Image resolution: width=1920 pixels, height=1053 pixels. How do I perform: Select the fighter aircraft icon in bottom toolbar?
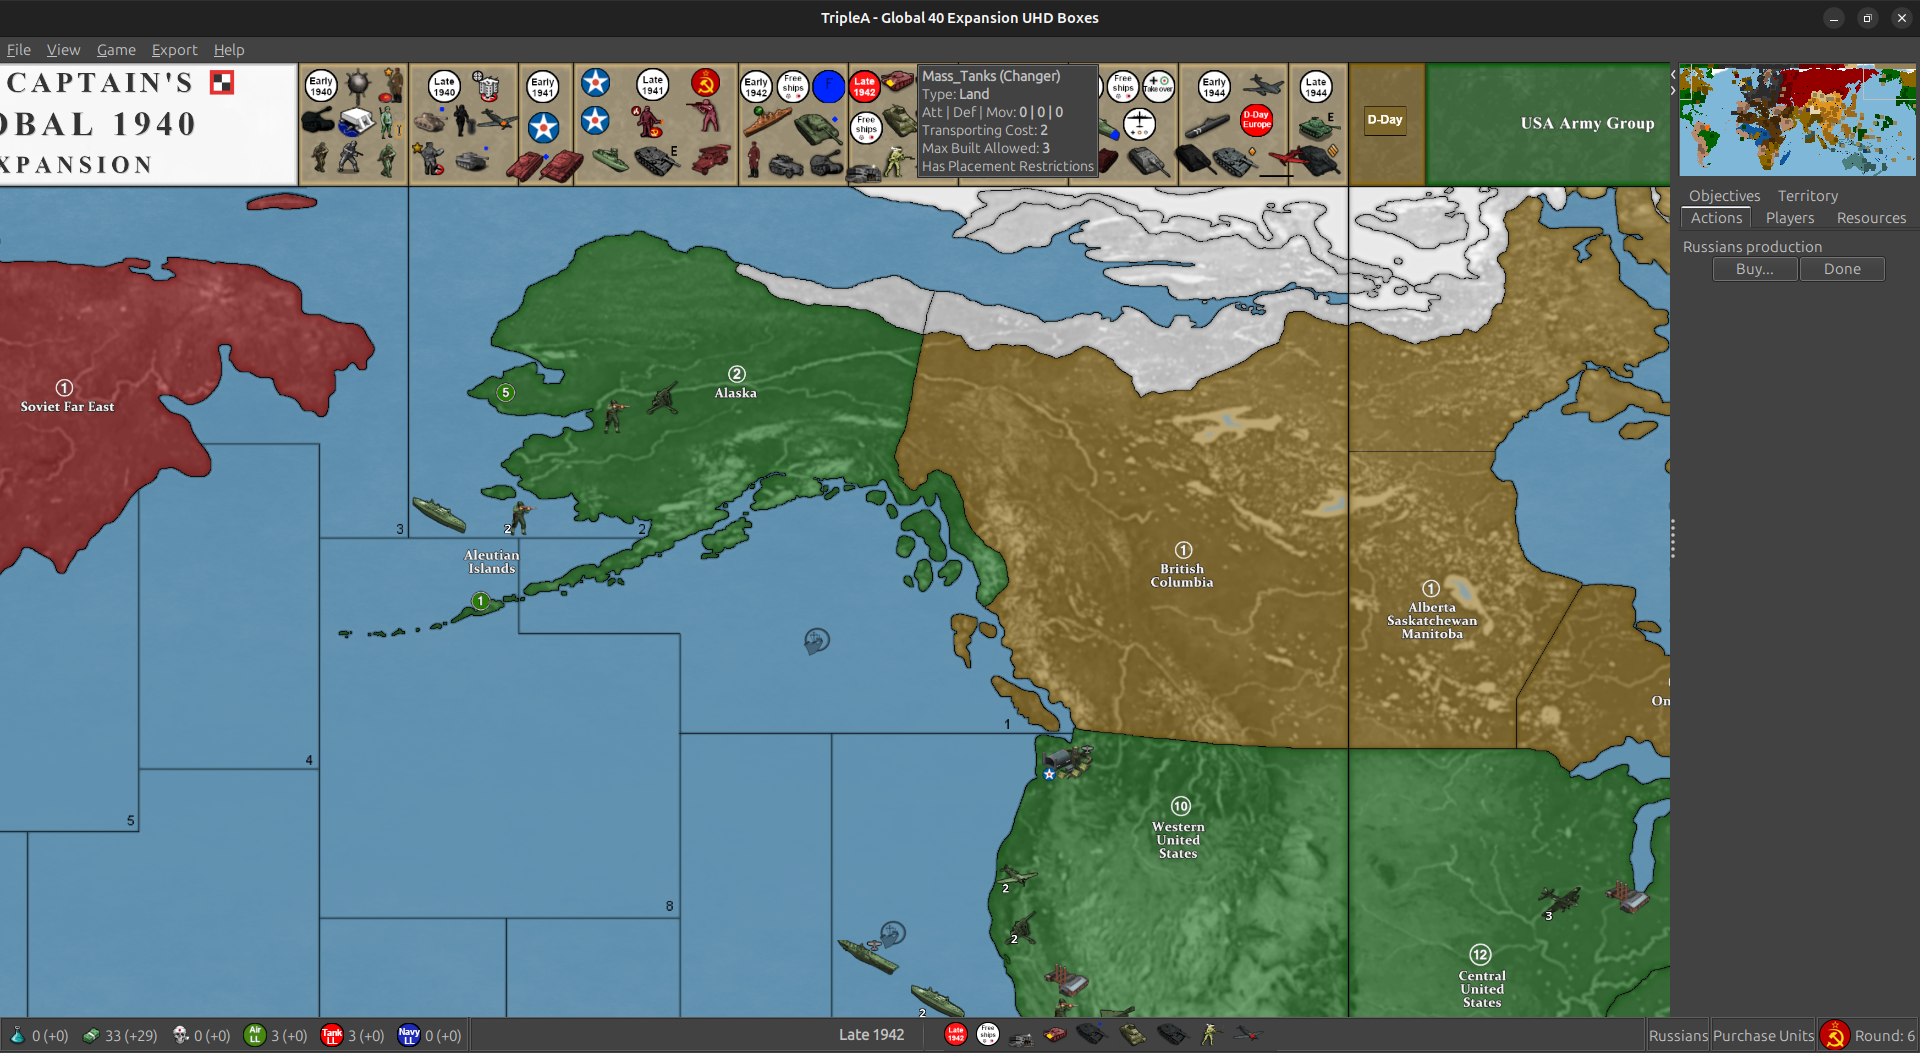1247,1034
